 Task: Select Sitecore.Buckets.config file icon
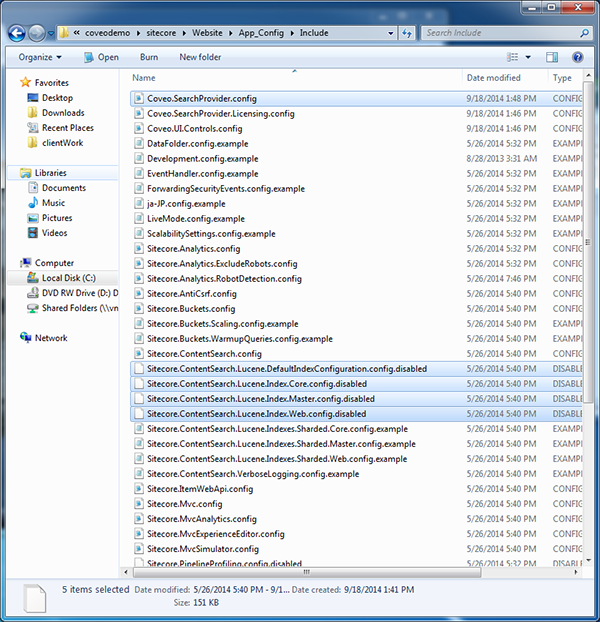[x=138, y=309]
